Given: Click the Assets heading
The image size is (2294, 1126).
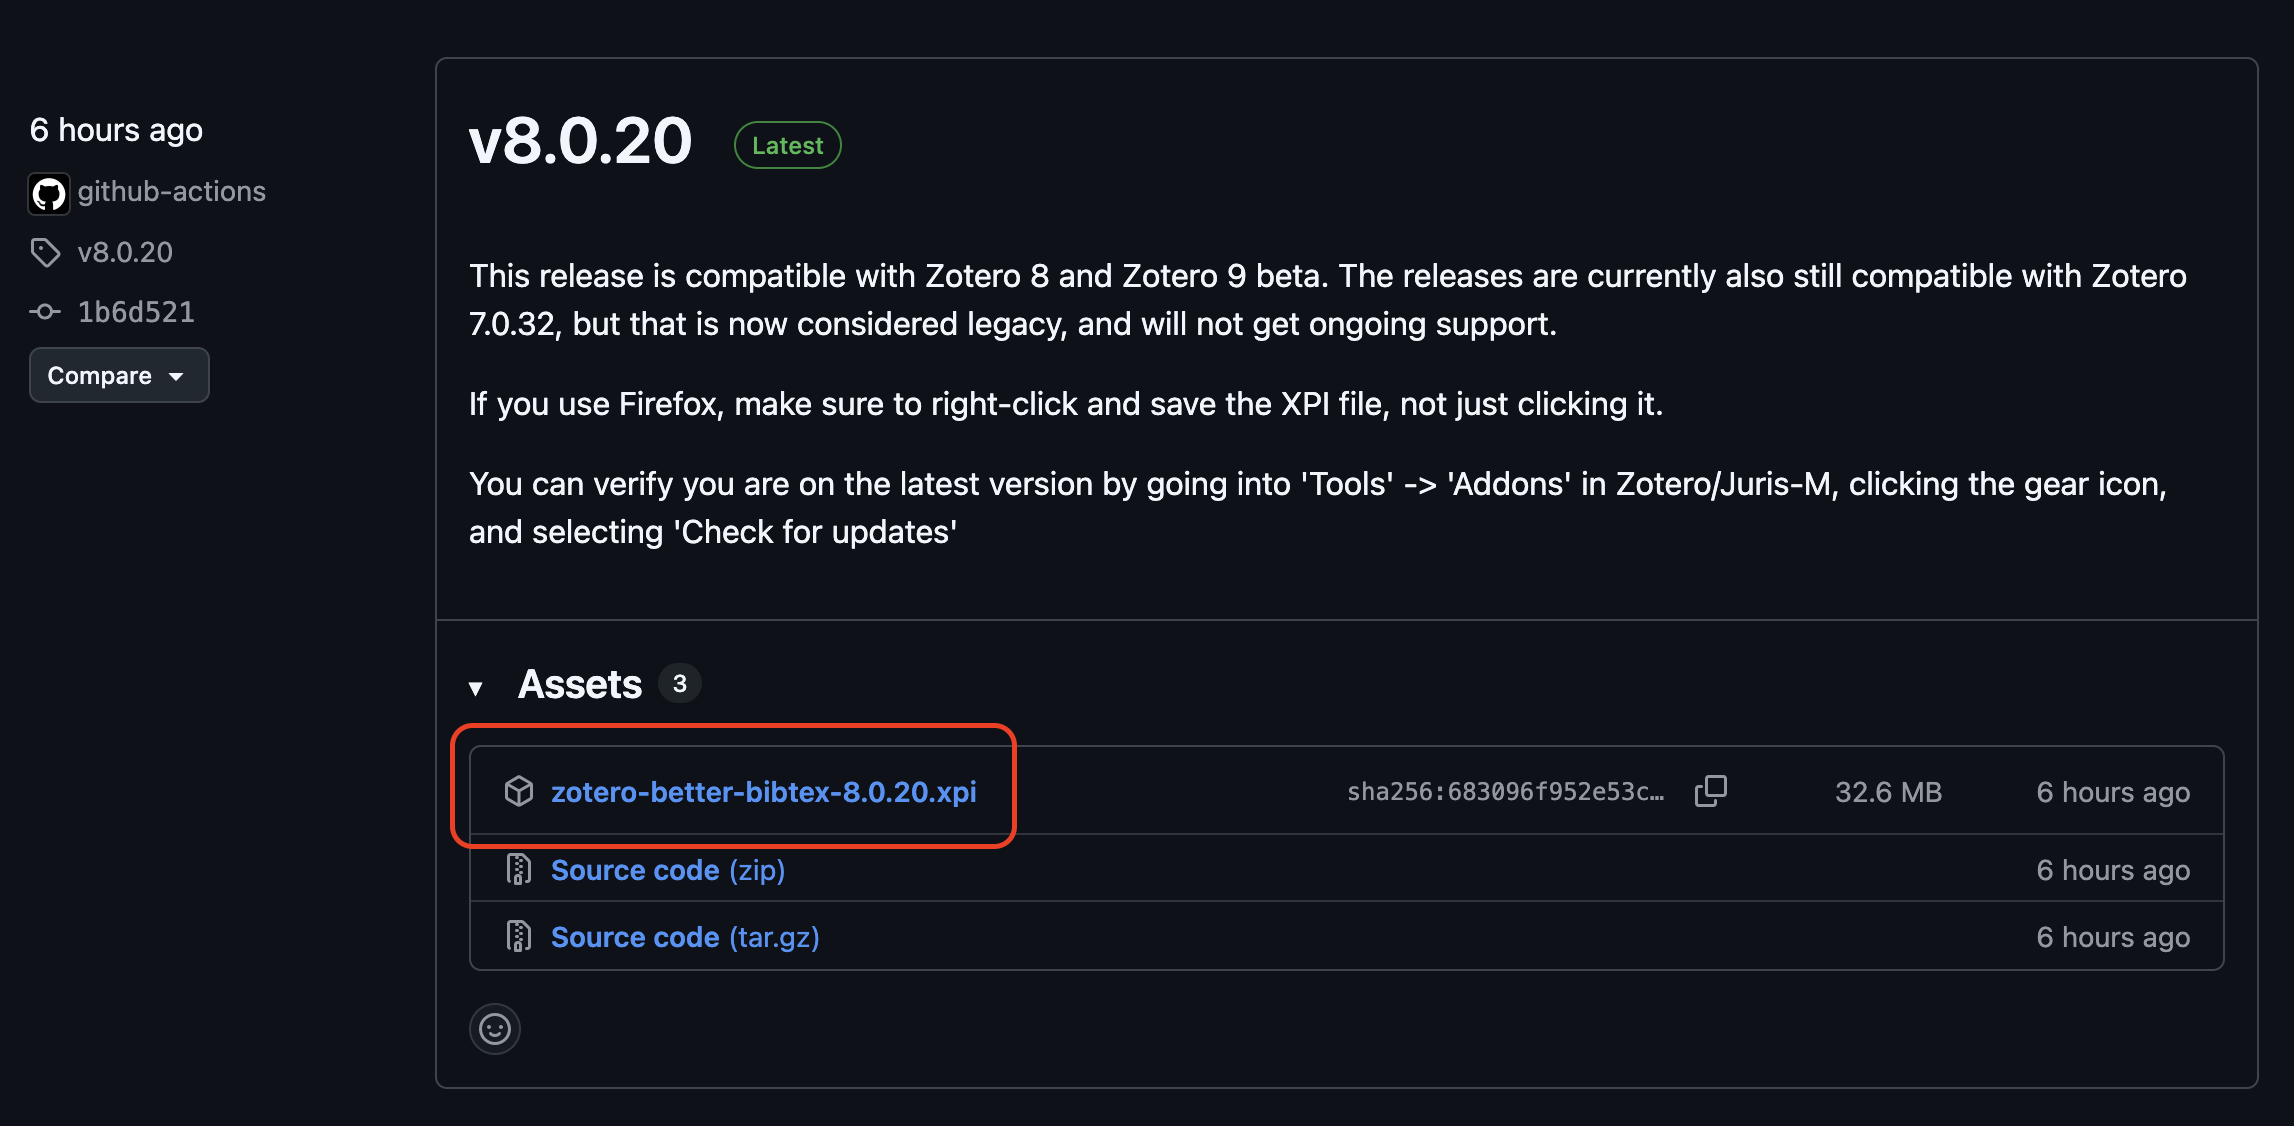Looking at the screenshot, I should [x=580, y=685].
